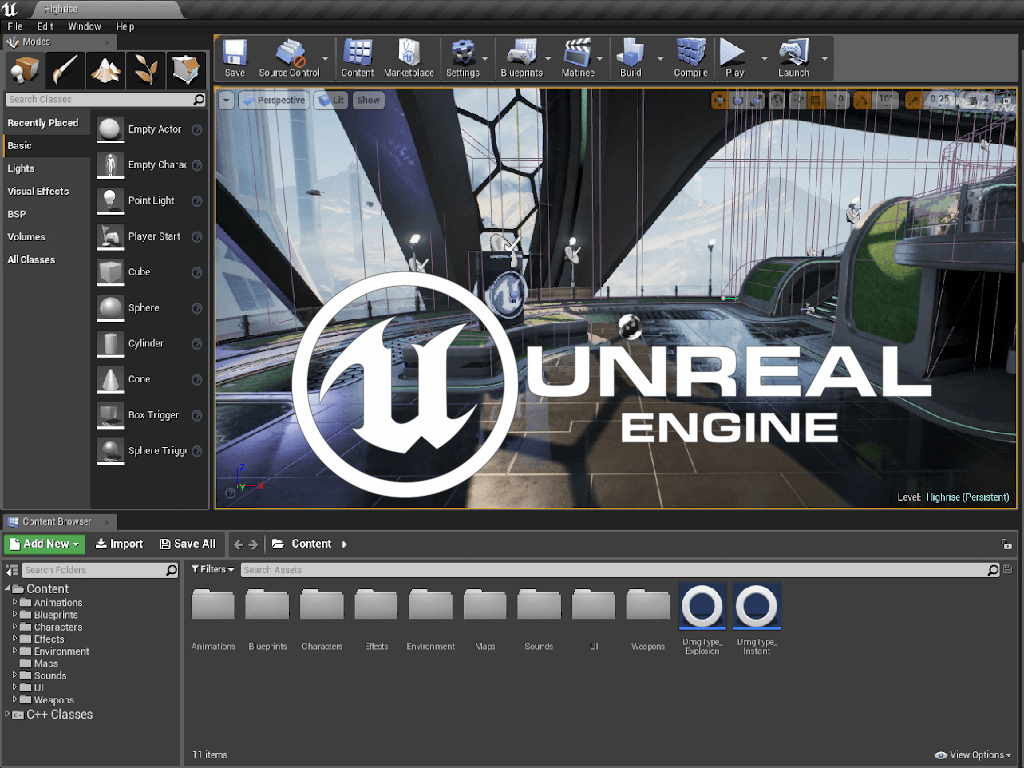Image resolution: width=1024 pixels, height=768 pixels.
Task: Activate Foliage mode leaf icon
Action: point(146,70)
